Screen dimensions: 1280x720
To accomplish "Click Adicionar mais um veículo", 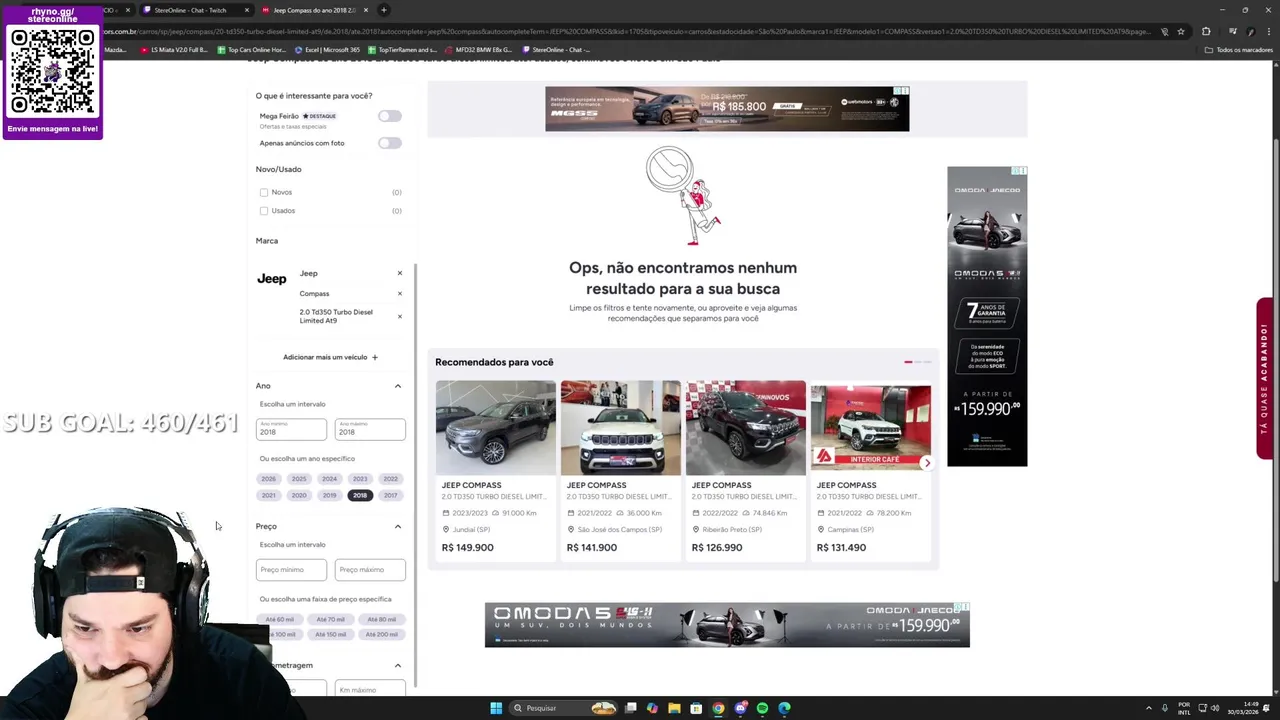I will point(330,357).
